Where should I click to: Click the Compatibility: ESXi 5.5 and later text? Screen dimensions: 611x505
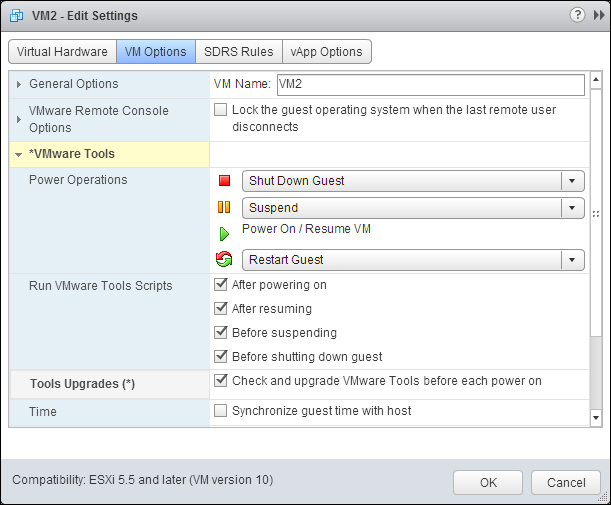point(143,480)
